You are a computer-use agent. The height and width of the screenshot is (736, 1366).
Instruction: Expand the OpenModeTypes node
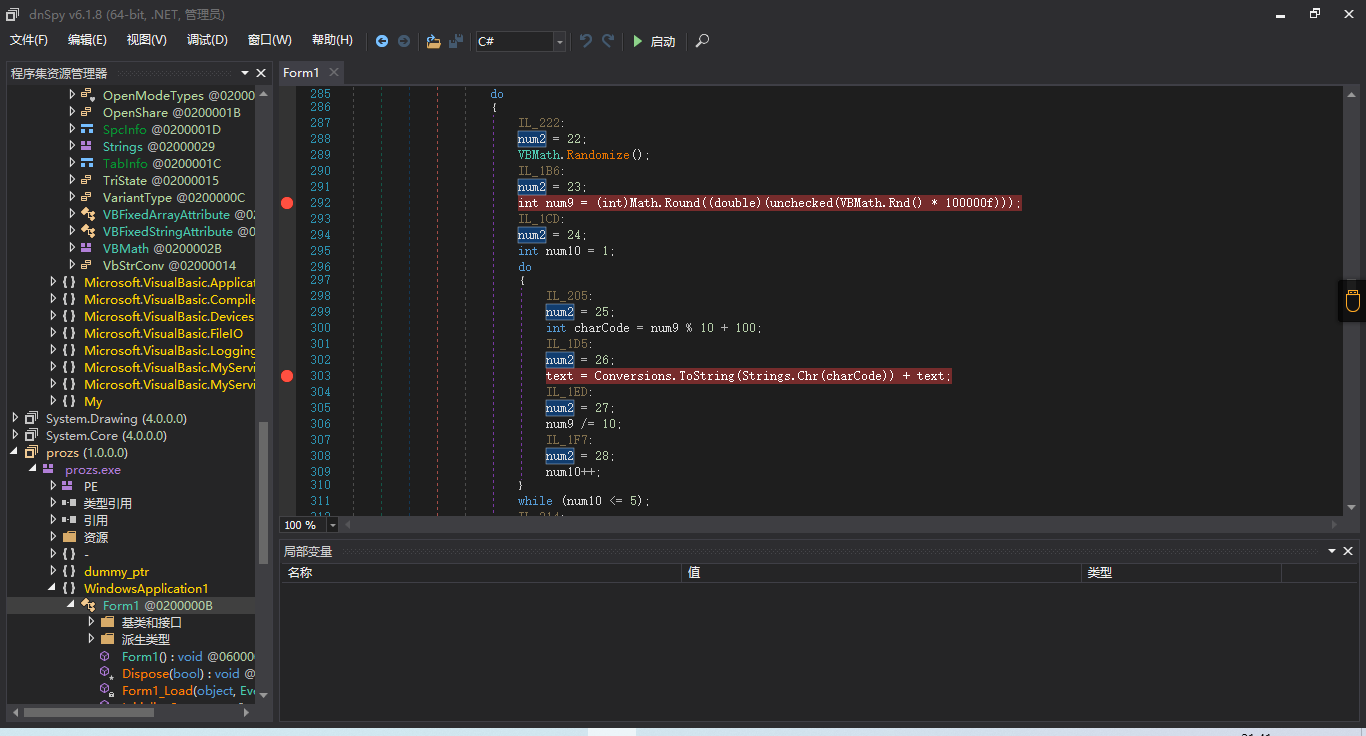[72, 95]
